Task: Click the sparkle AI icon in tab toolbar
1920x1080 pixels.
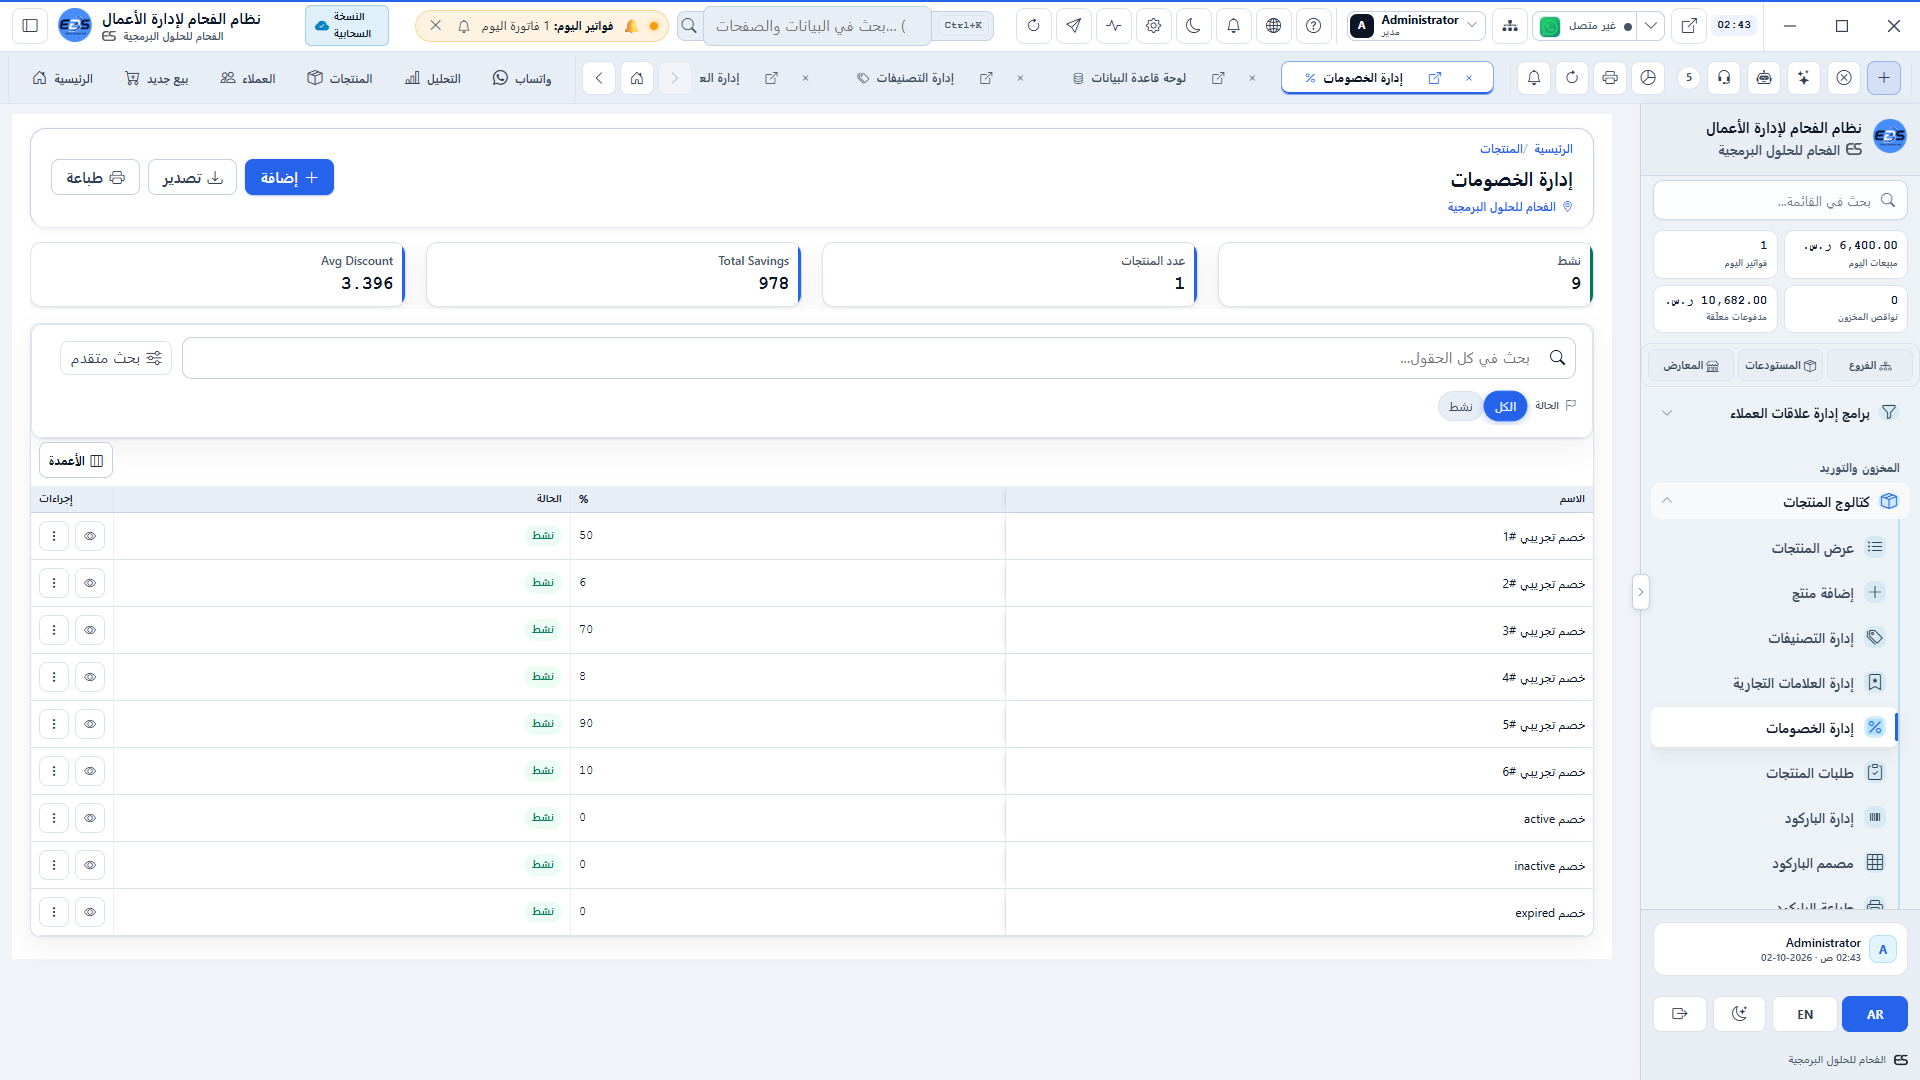Action: [x=1803, y=78]
